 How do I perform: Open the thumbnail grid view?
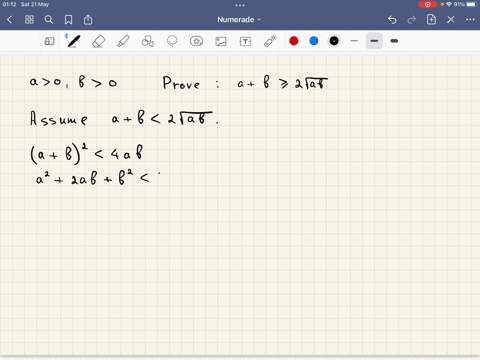pyautogui.click(x=29, y=20)
